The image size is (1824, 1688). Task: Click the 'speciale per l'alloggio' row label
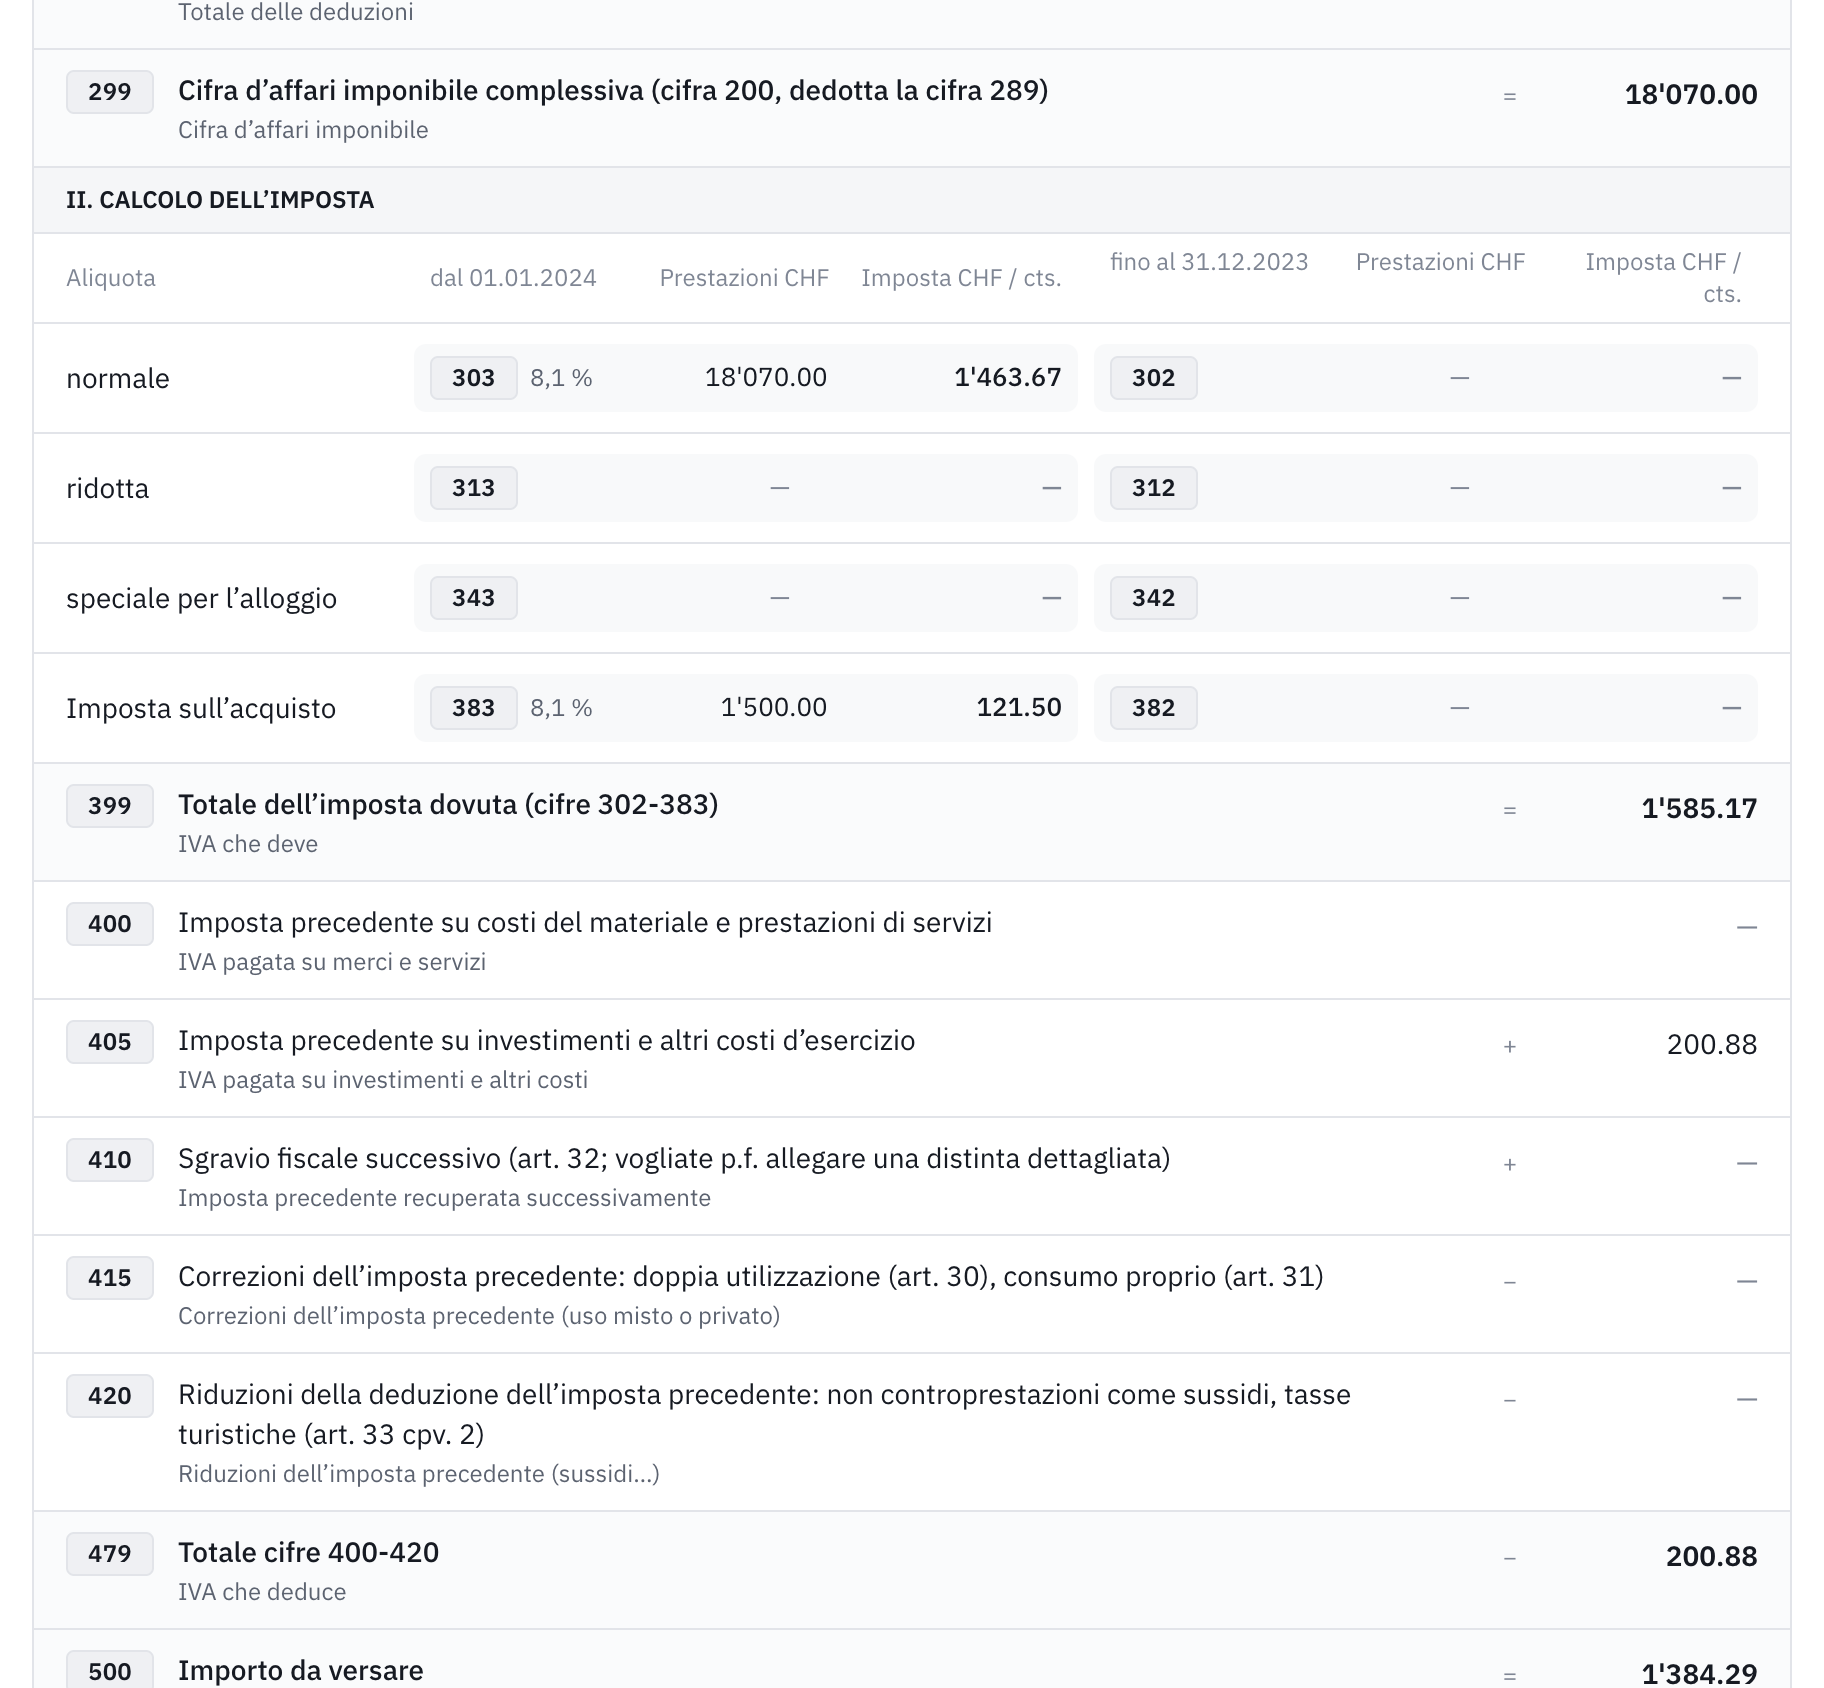[x=201, y=598]
